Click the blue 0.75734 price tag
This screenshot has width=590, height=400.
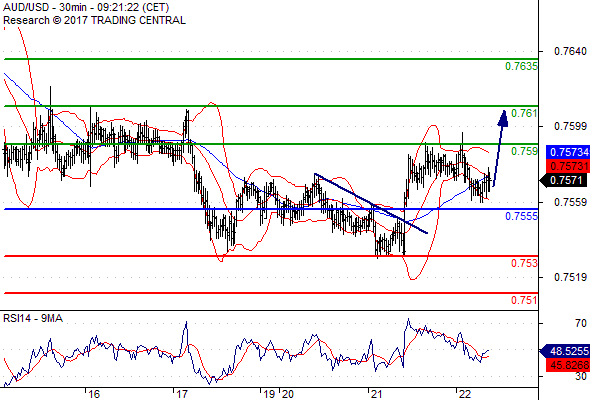tap(567, 152)
